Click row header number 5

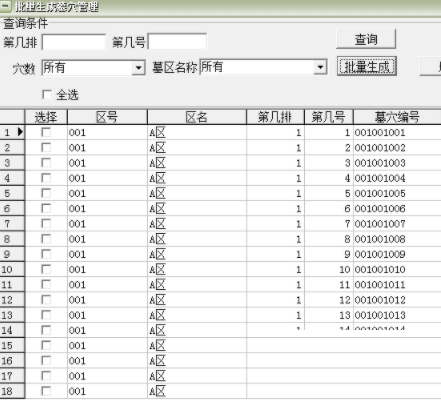[x=12, y=193]
